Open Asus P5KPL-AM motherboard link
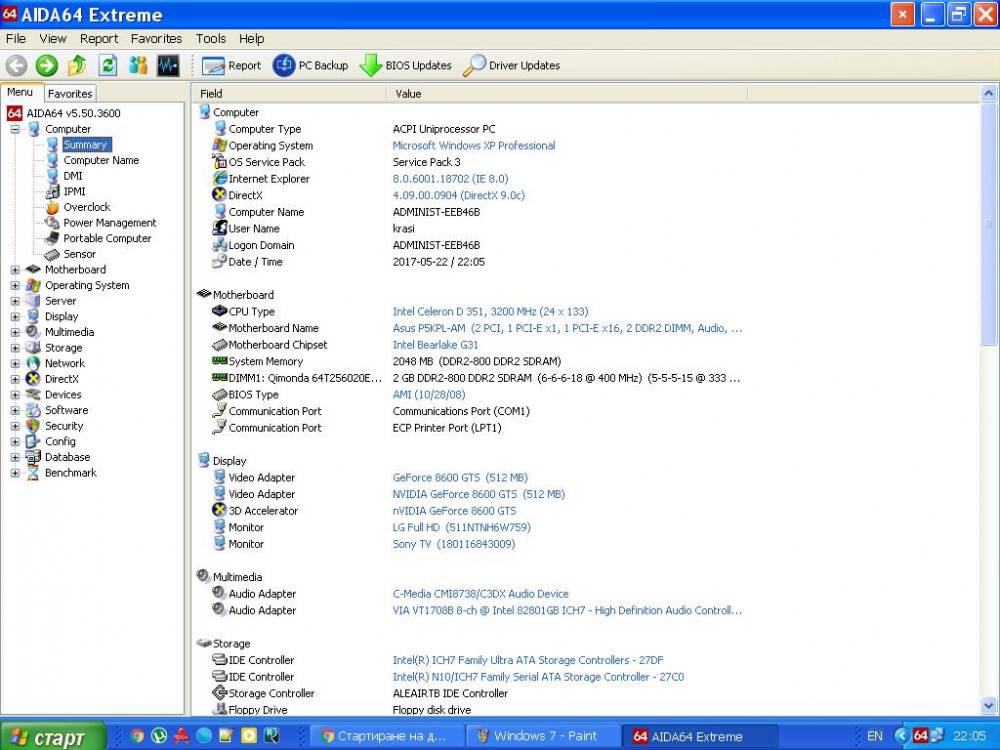This screenshot has height=750, width=1000. click(567, 328)
